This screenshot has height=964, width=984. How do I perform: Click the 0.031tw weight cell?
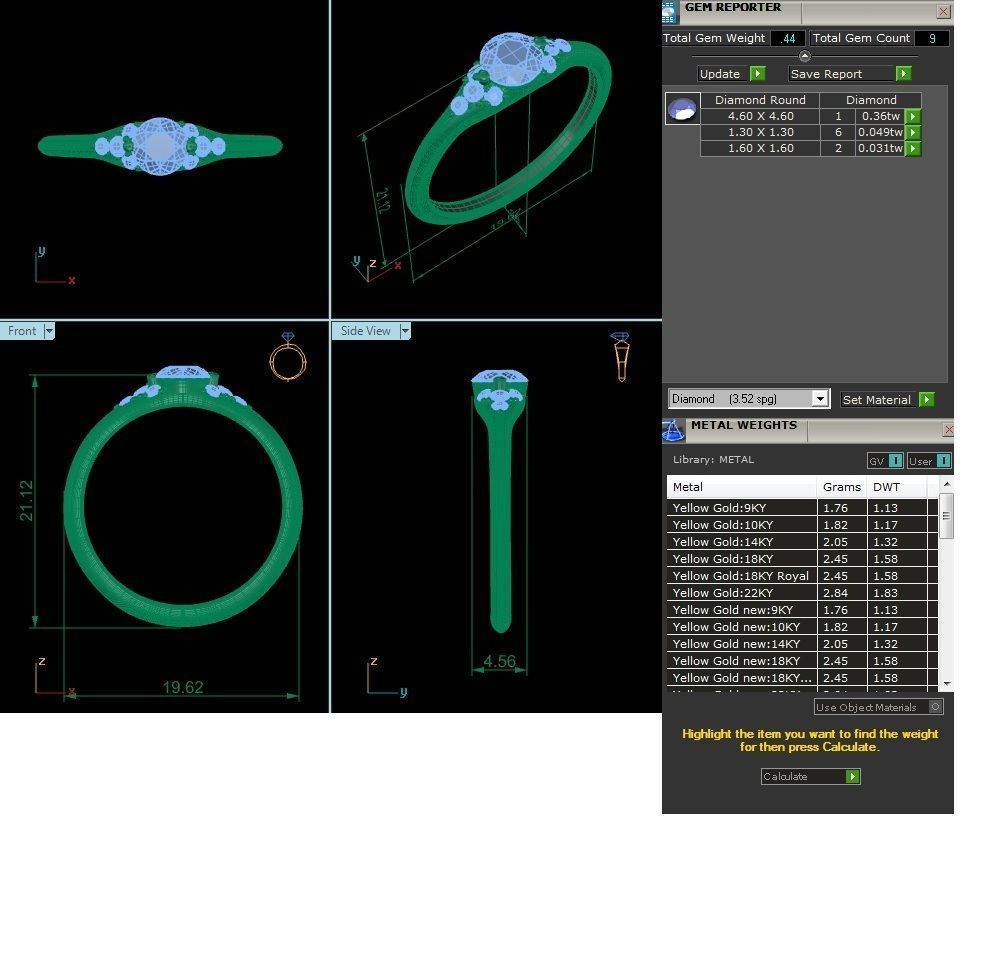point(880,149)
